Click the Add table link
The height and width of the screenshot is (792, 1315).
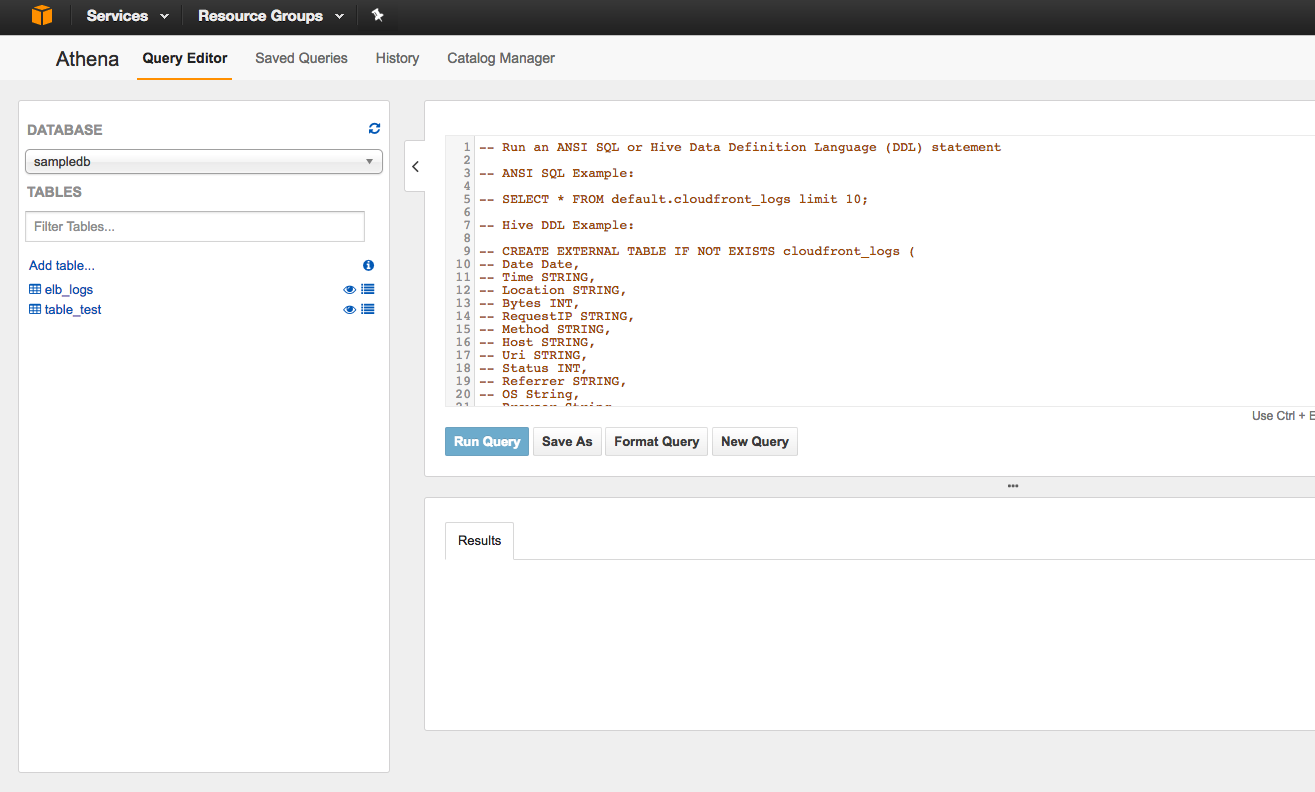tap(62, 266)
